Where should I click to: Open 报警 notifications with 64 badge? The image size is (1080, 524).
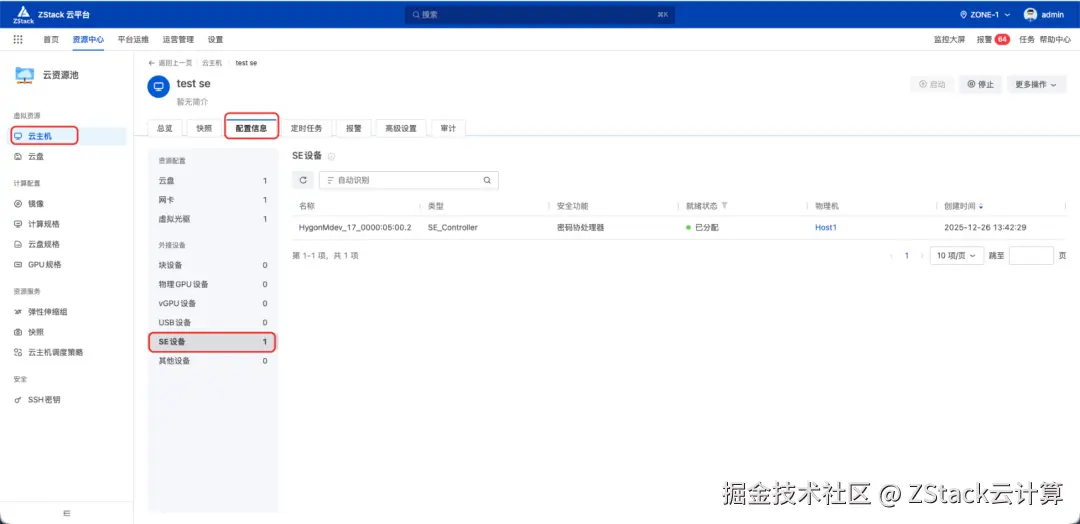click(993, 40)
